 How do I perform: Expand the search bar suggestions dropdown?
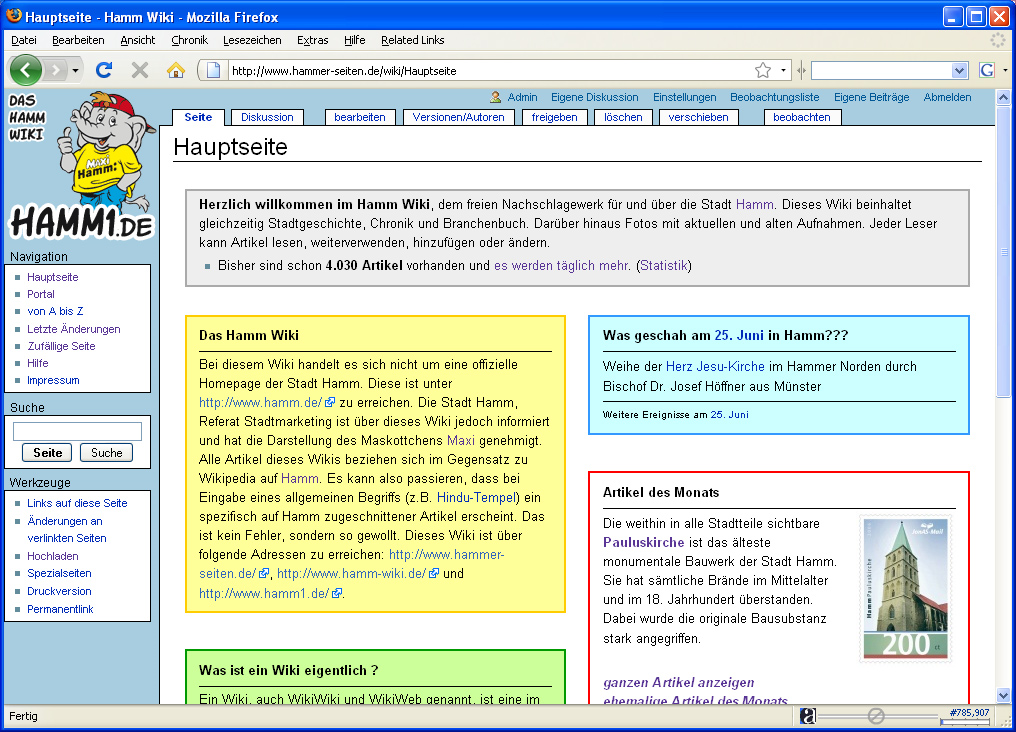(960, 70)
